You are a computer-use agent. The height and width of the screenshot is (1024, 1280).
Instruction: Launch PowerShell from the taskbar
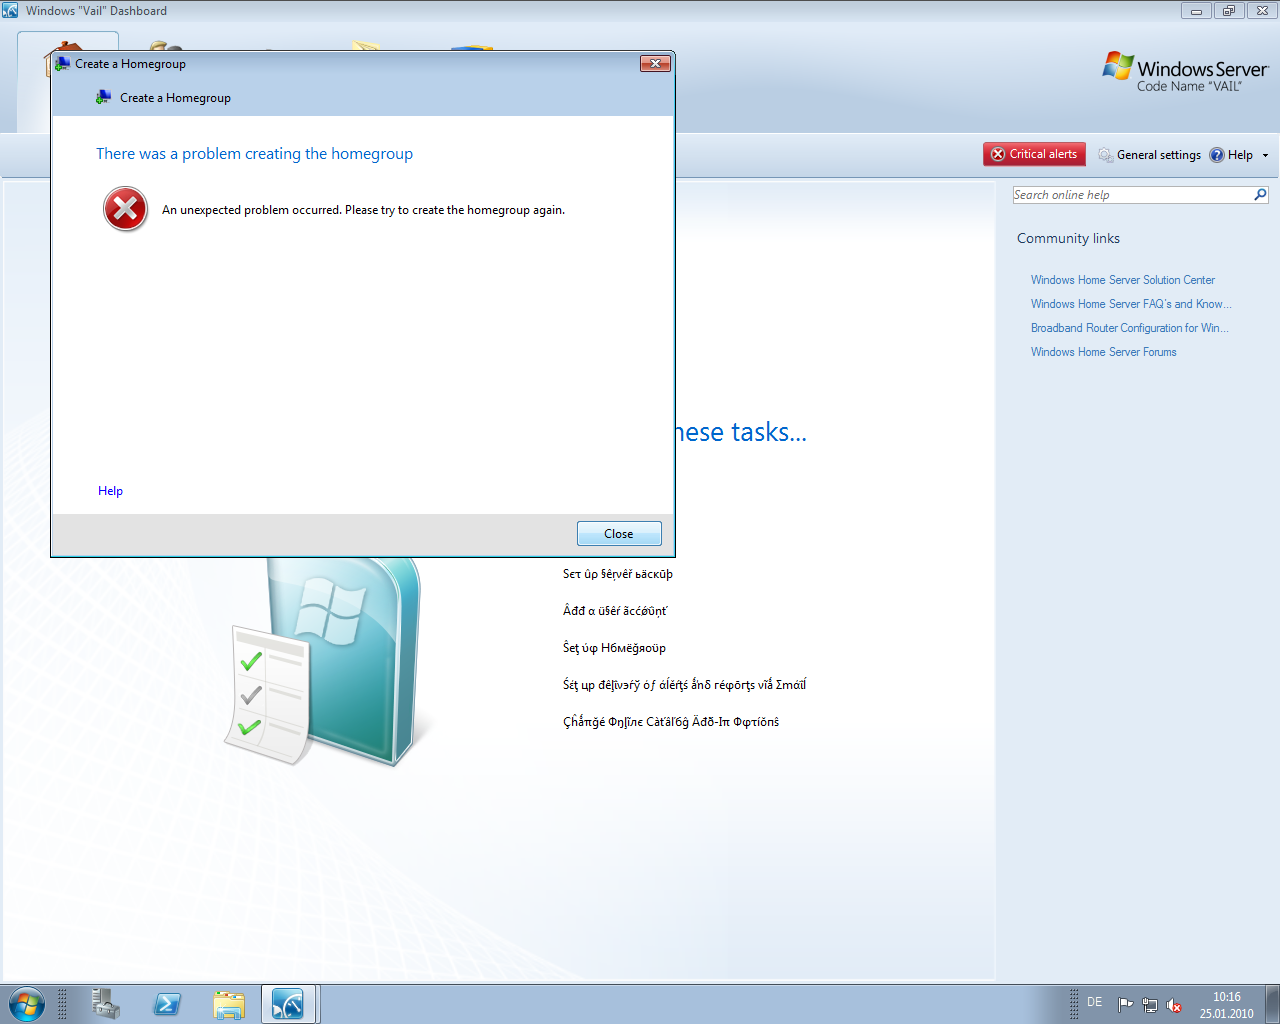click(167, 1004)
